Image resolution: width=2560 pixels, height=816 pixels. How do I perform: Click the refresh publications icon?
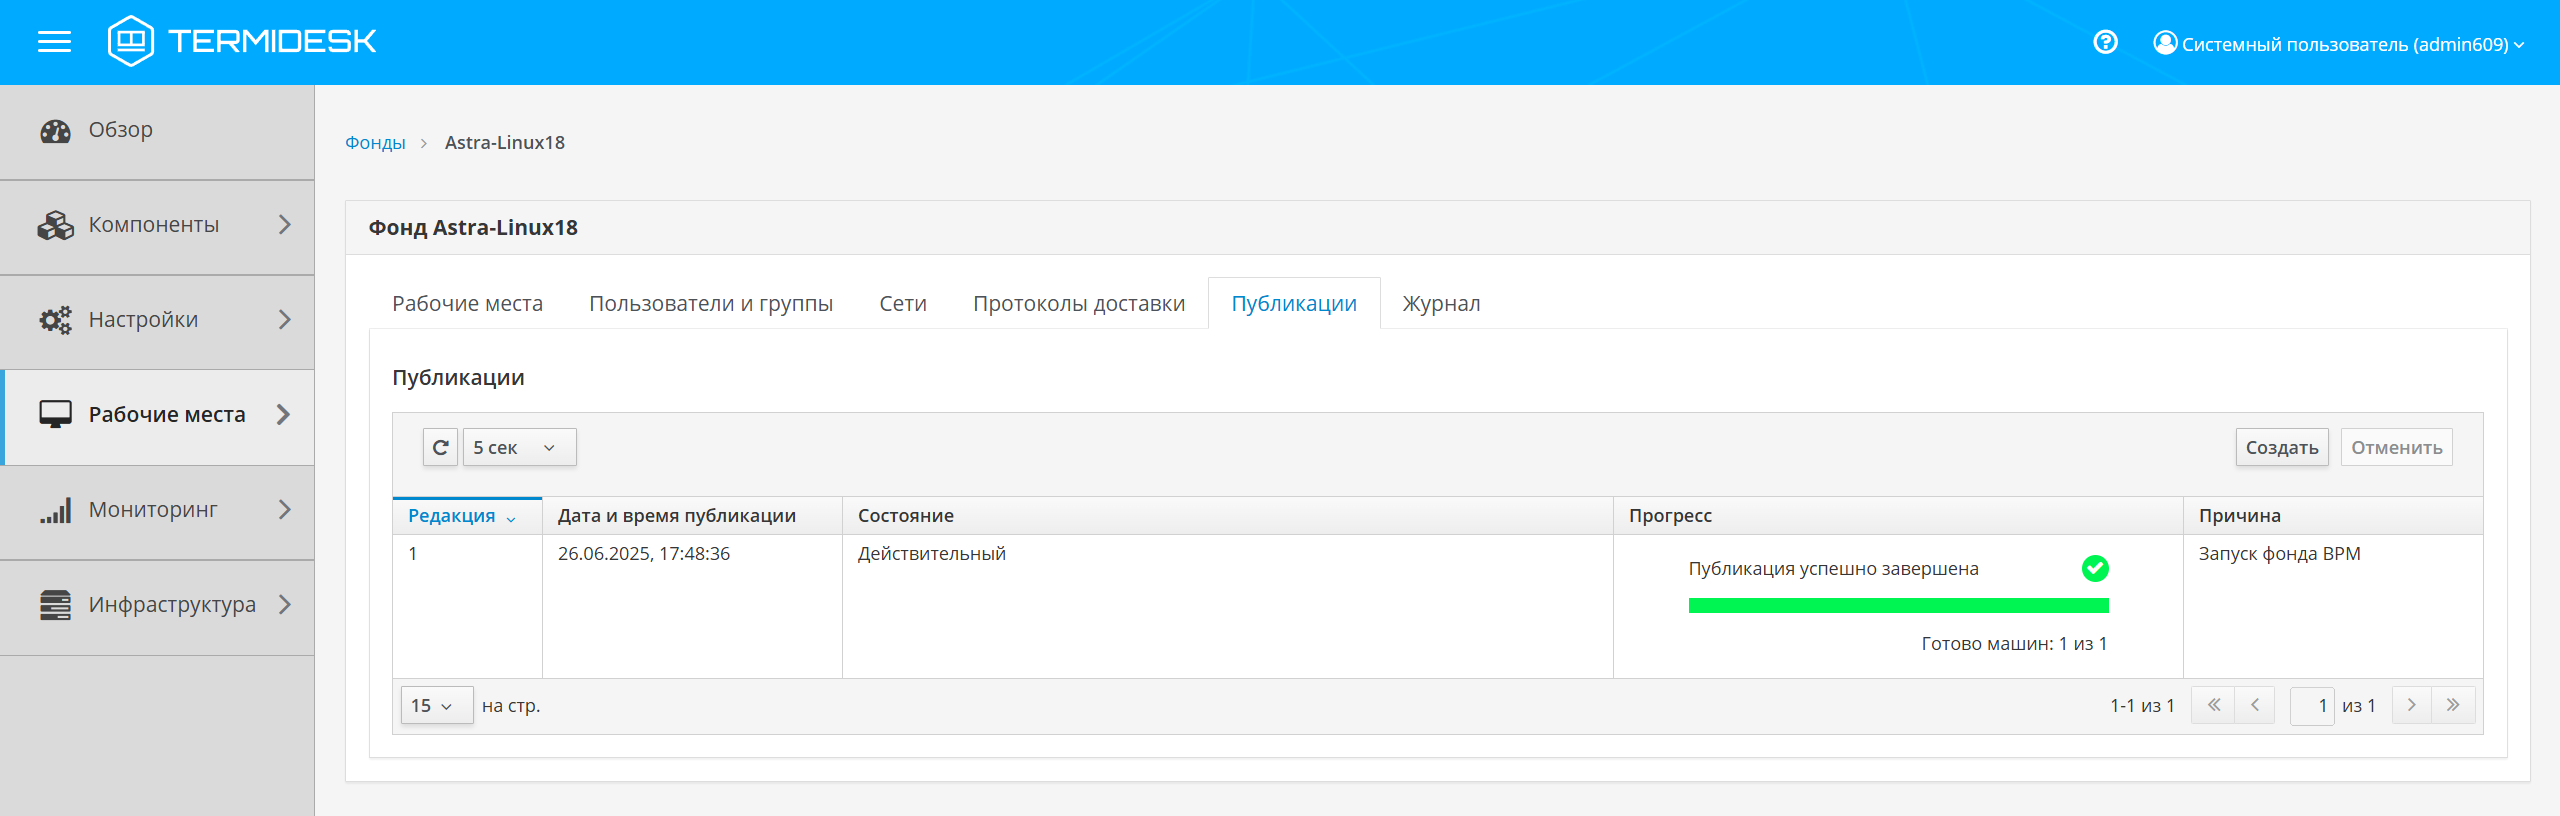coord(440,447)
